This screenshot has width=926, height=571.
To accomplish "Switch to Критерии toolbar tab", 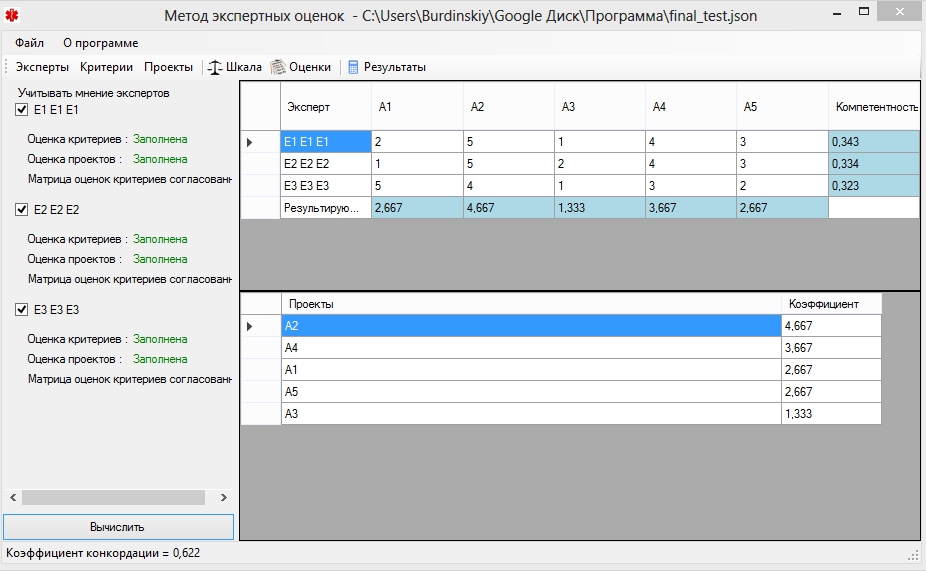I will [x=106, y=67].
